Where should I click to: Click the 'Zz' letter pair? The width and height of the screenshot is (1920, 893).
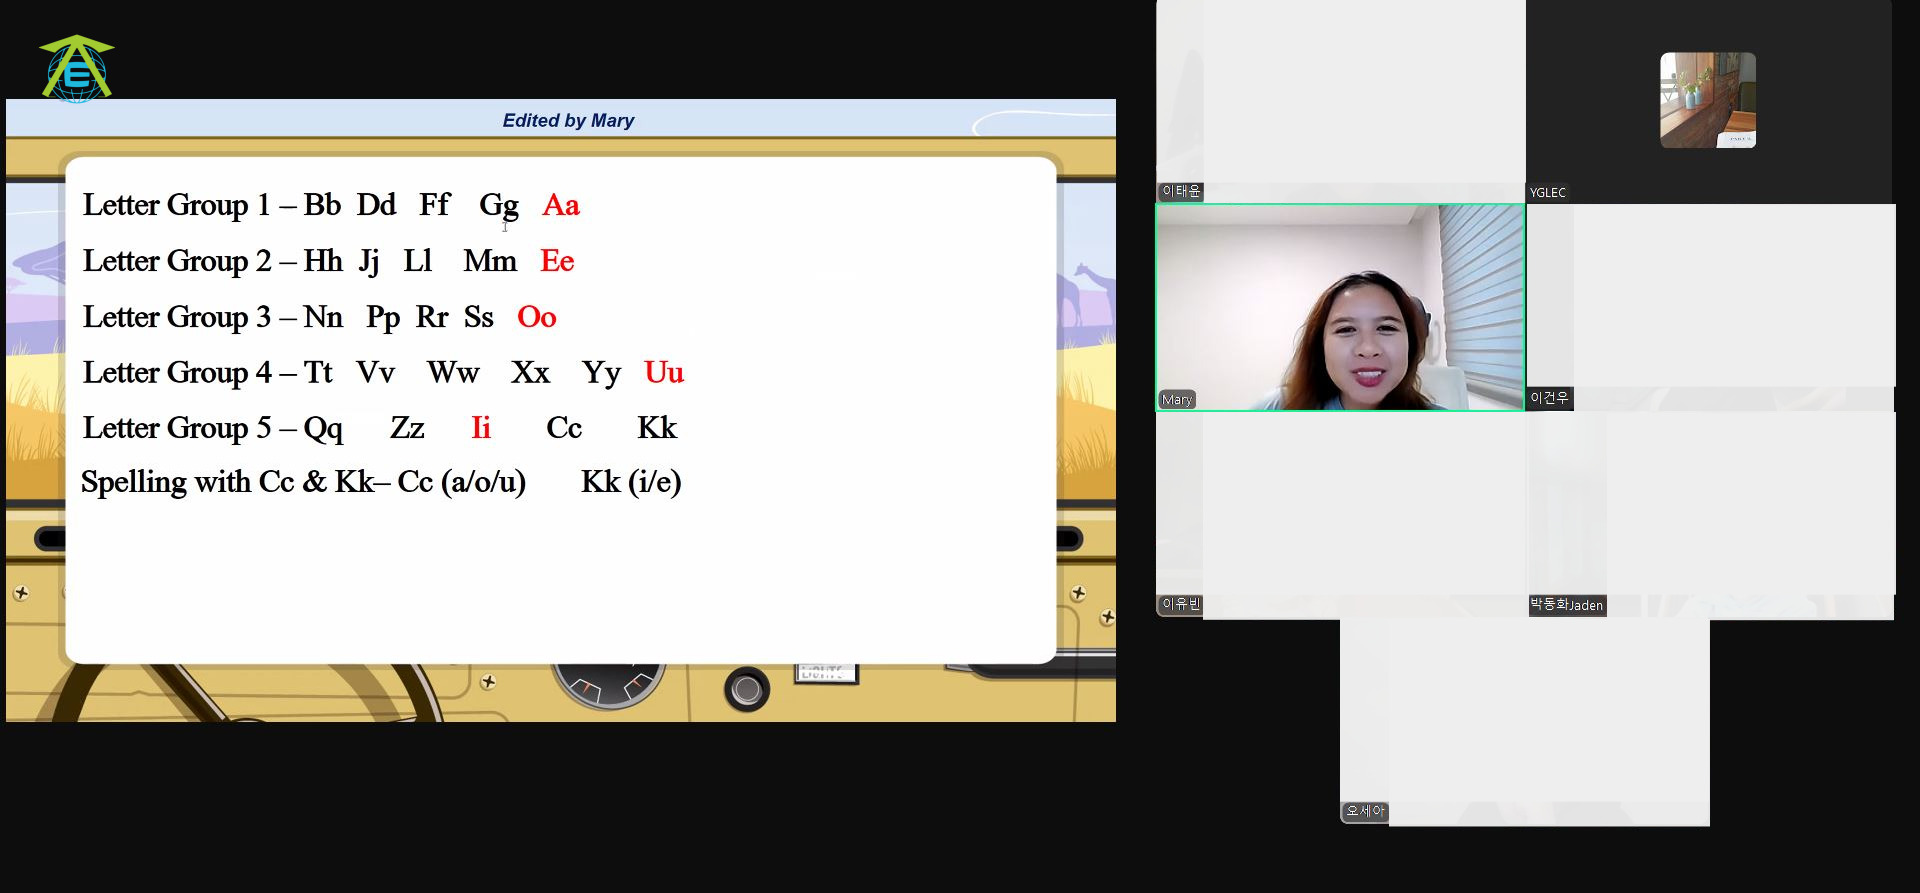(407, 428)
